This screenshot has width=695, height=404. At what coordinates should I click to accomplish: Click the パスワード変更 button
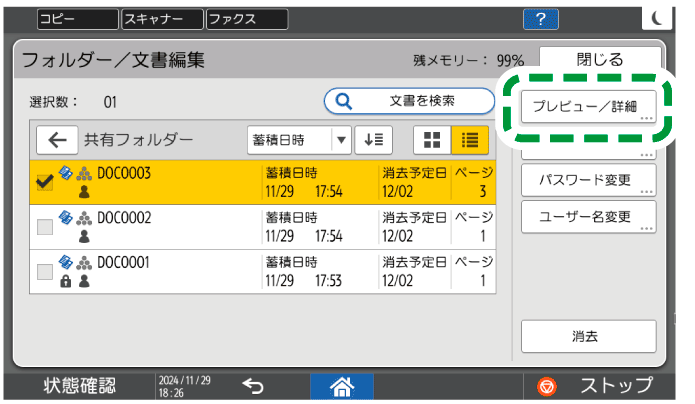coord(588,180)
